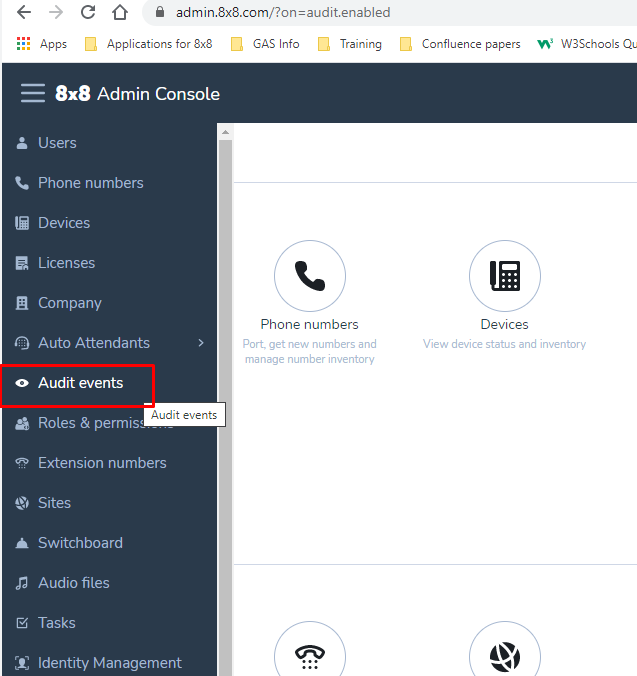Click the sidebar scrollbar up arrow
This screenshot has height=676, width=637.
[x=225, y=132]
